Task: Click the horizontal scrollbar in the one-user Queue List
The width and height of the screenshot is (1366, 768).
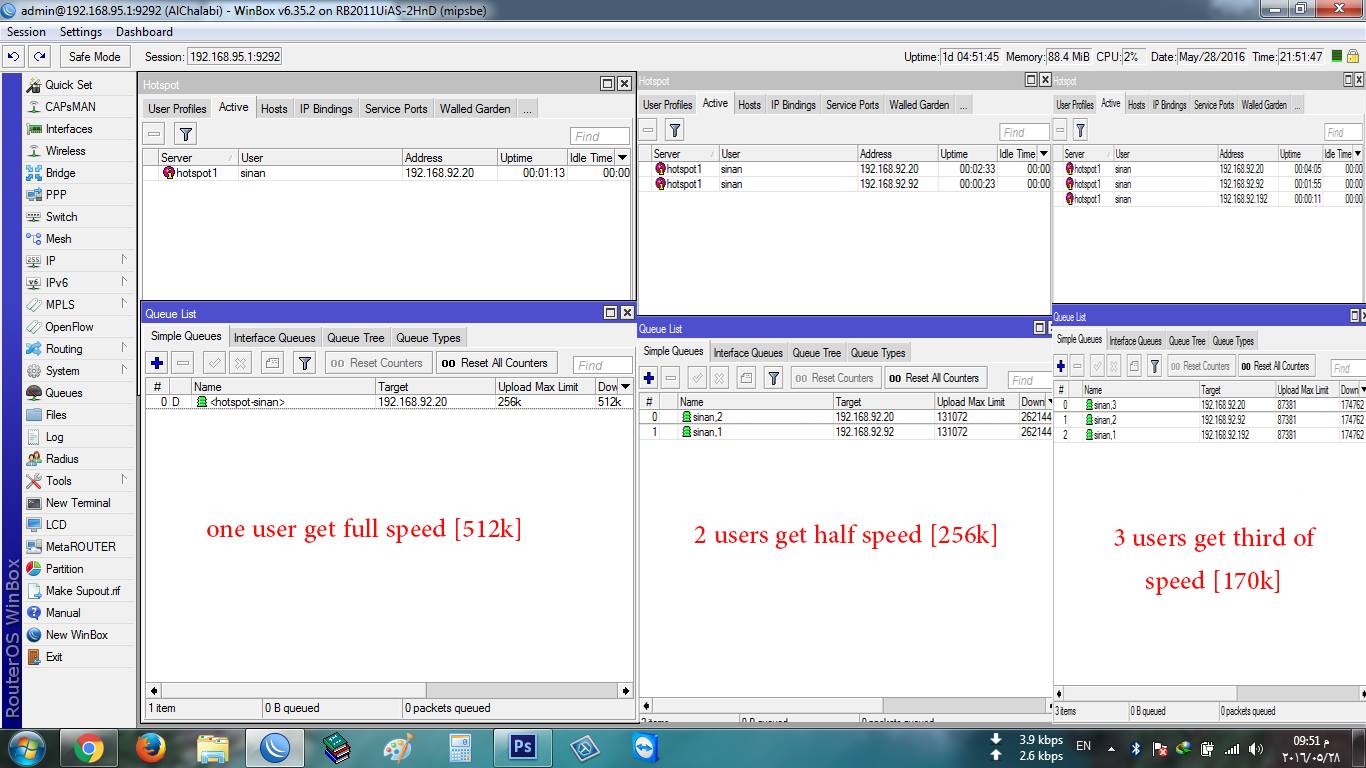Action: (x=390, y=690)
